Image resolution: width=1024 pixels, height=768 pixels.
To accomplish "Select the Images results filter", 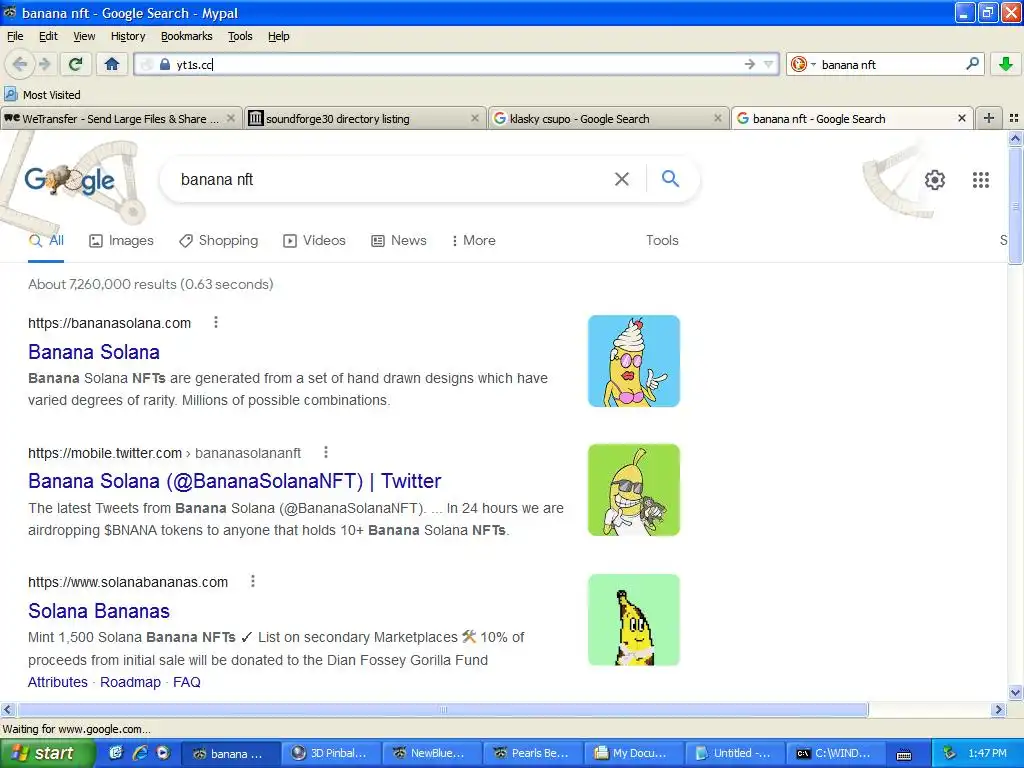I will (121, 240).
